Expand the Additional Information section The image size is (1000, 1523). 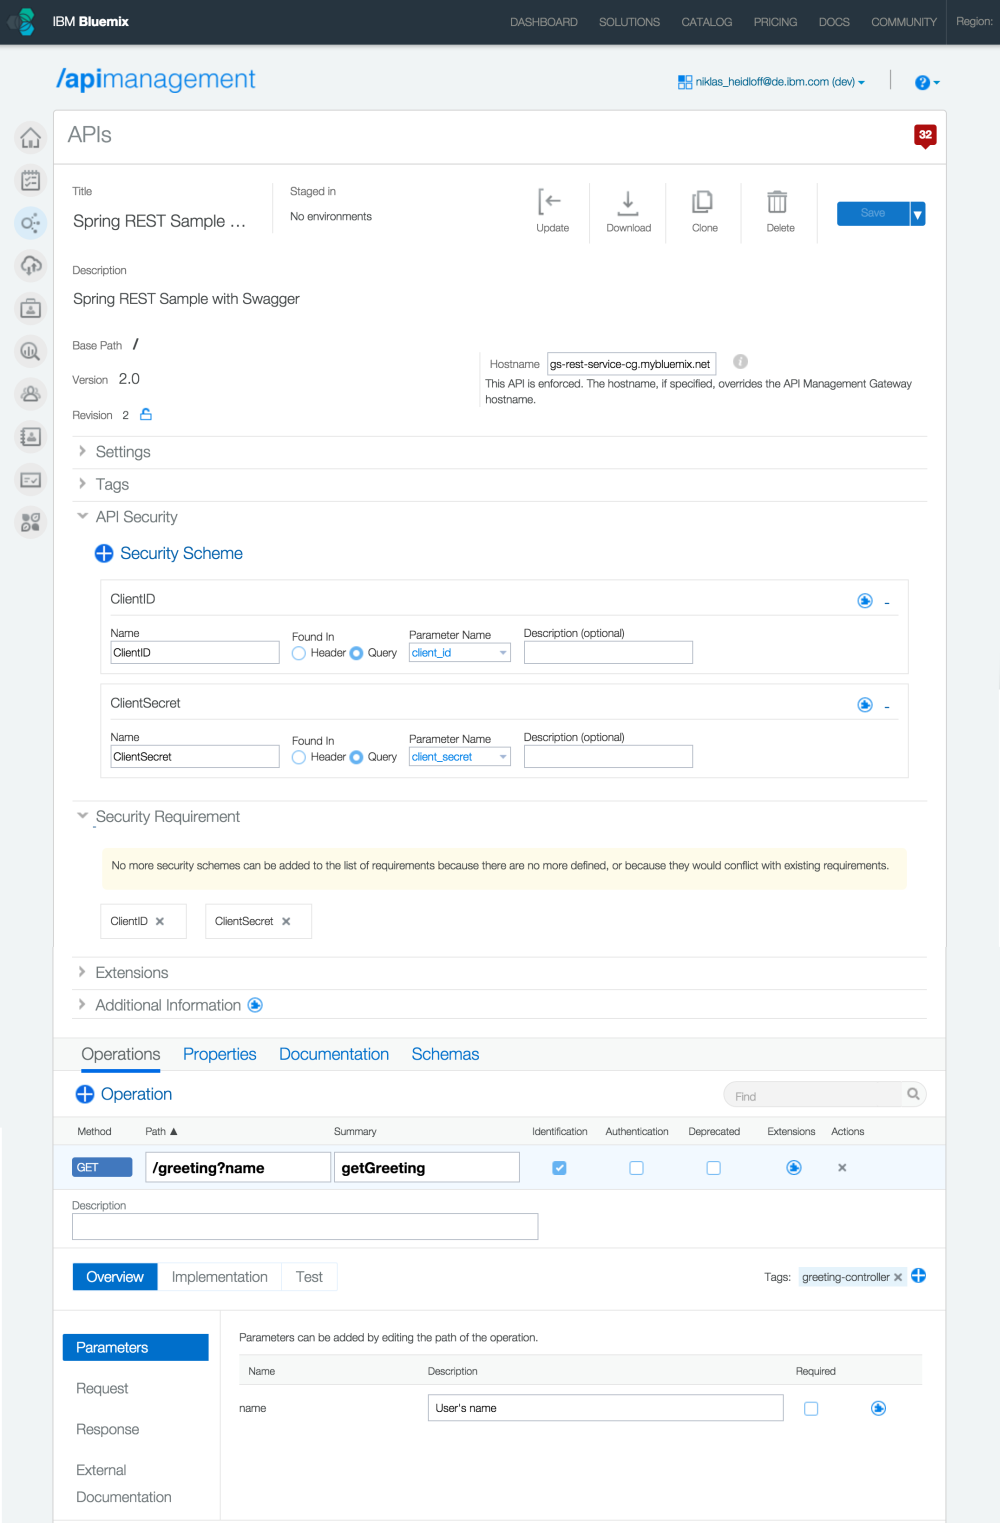[x=82, y=1004]
